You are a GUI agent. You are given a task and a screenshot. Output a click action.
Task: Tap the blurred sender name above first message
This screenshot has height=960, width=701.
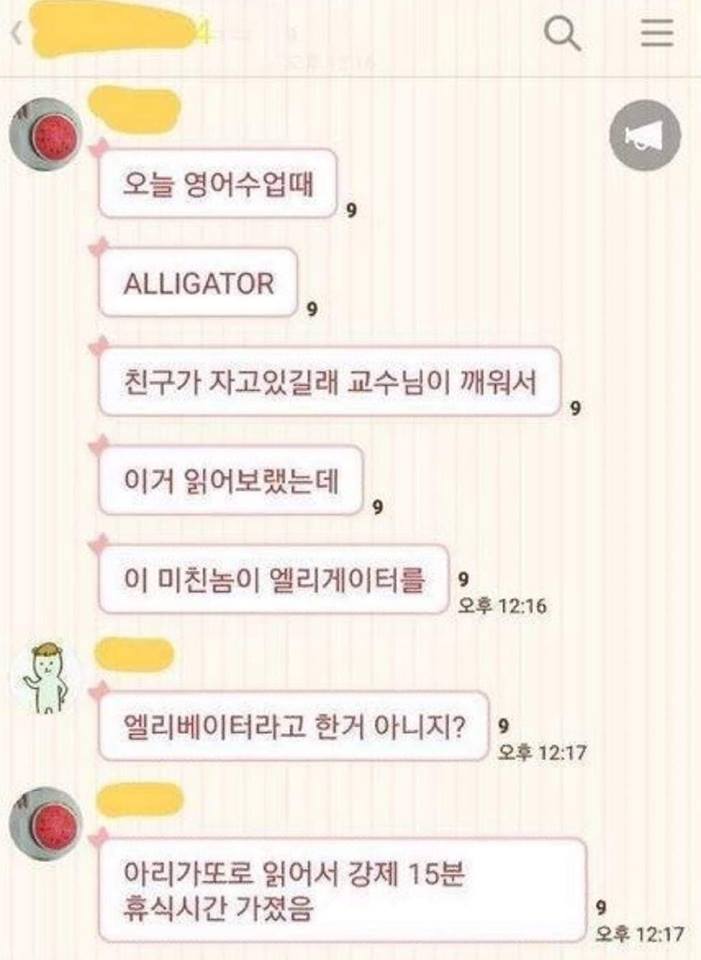click(x=135, y=109)
